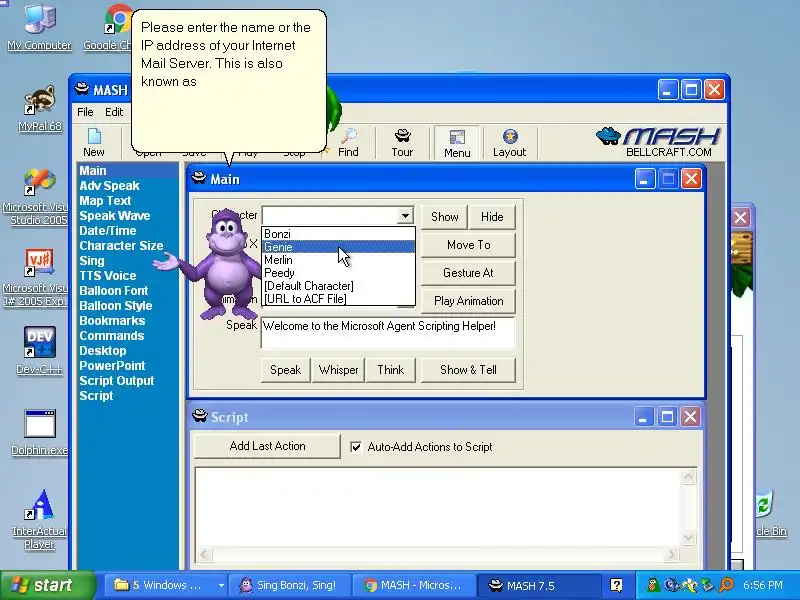Open TTS Voice from sidebar
The width and height of the screenshot is (800, 600).
pyautogui.click(x=108, y=276)
